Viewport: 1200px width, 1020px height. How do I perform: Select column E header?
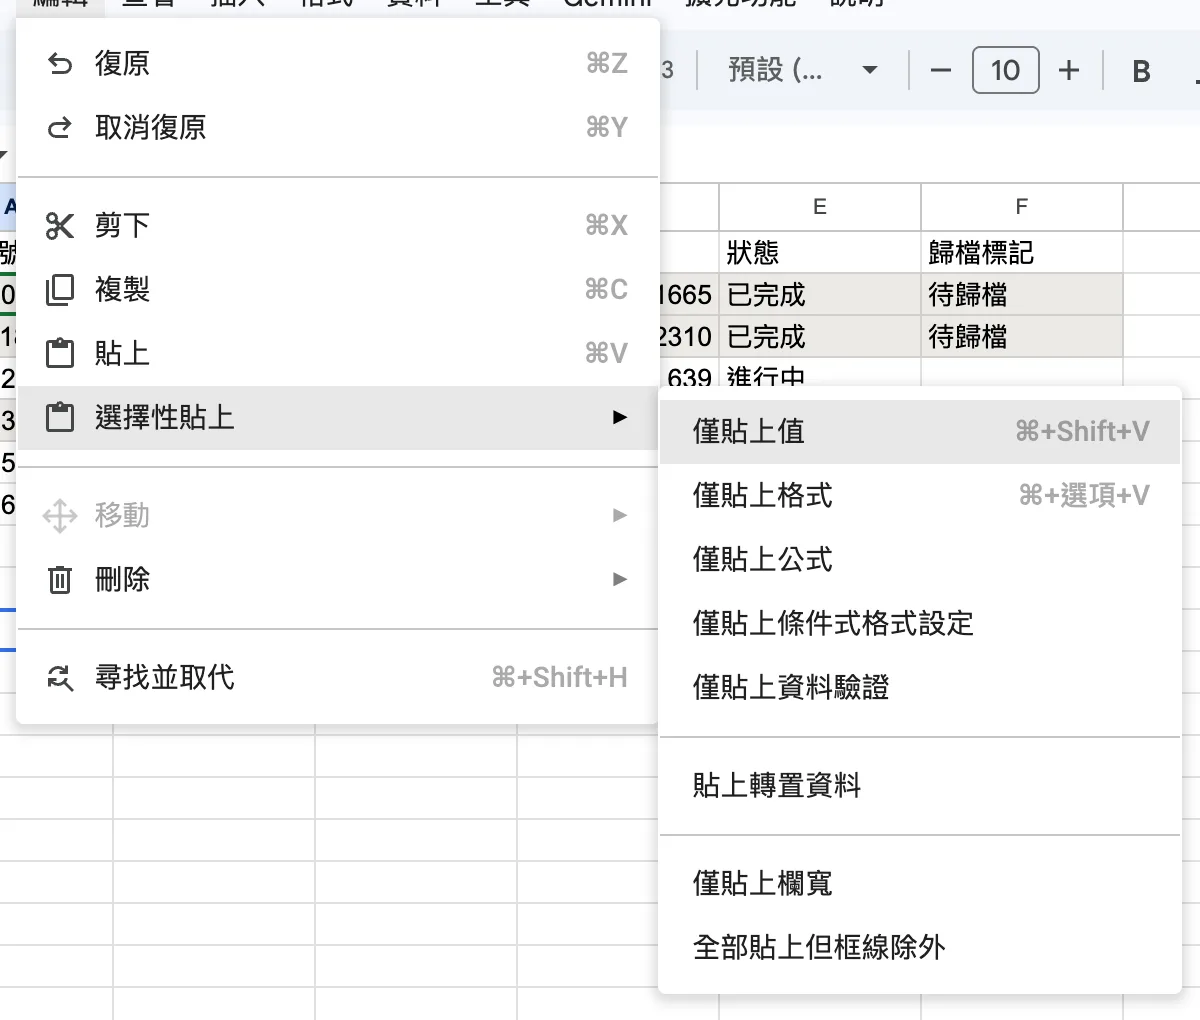[820, 207]
